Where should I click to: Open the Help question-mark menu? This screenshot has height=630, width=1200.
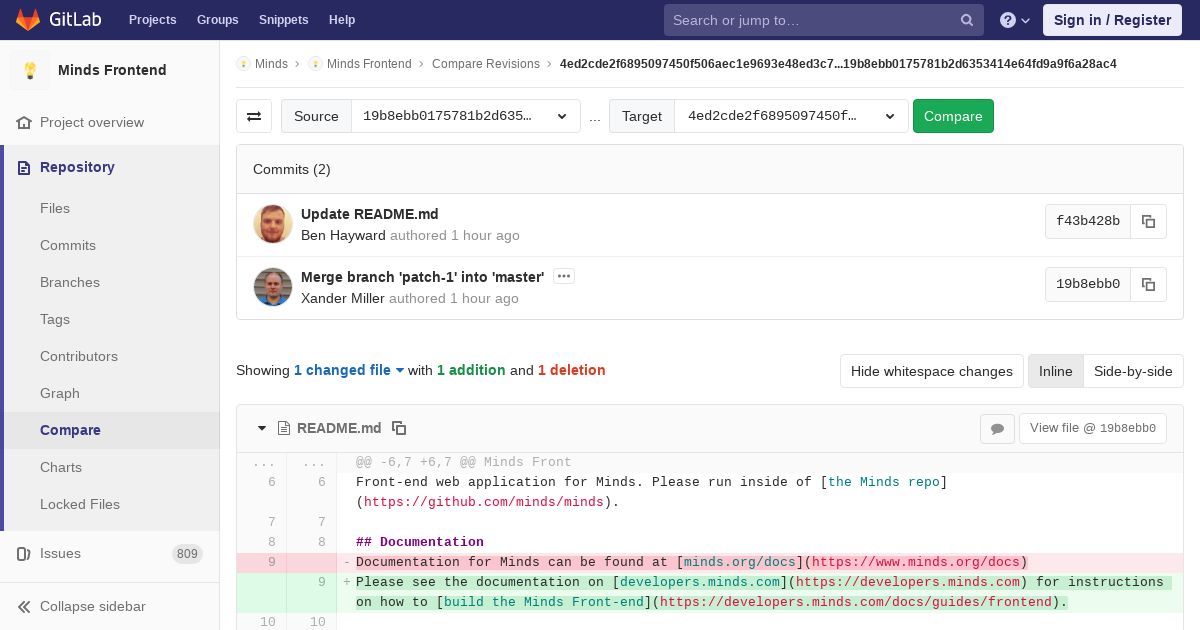(1015, 20)
